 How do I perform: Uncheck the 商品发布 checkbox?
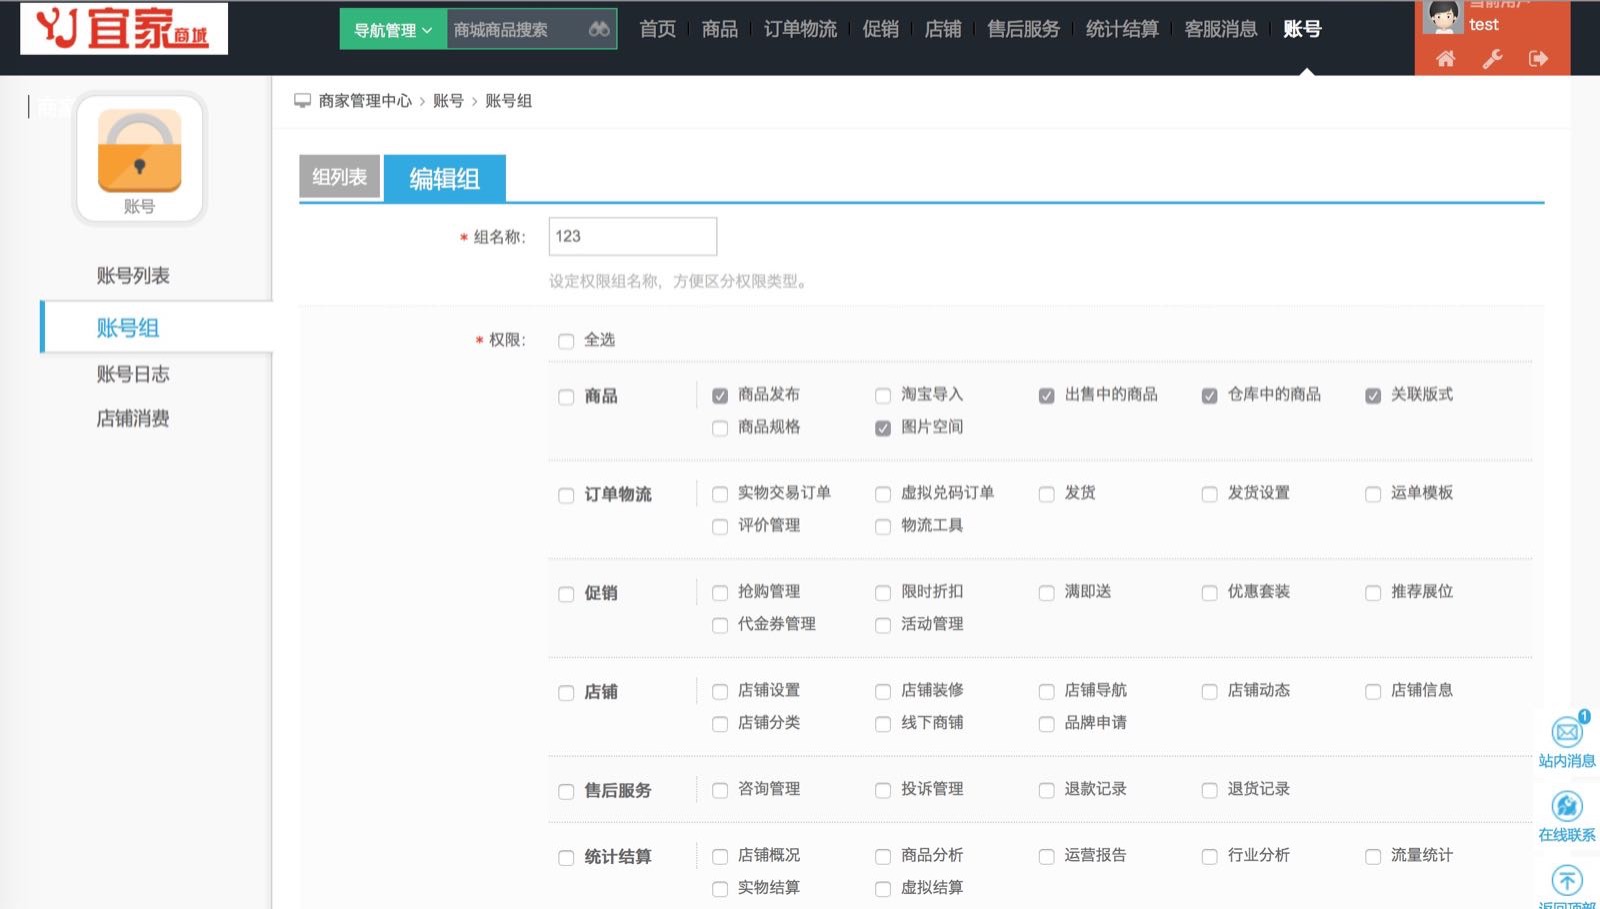pyautogui.click(x=720, y=396)
